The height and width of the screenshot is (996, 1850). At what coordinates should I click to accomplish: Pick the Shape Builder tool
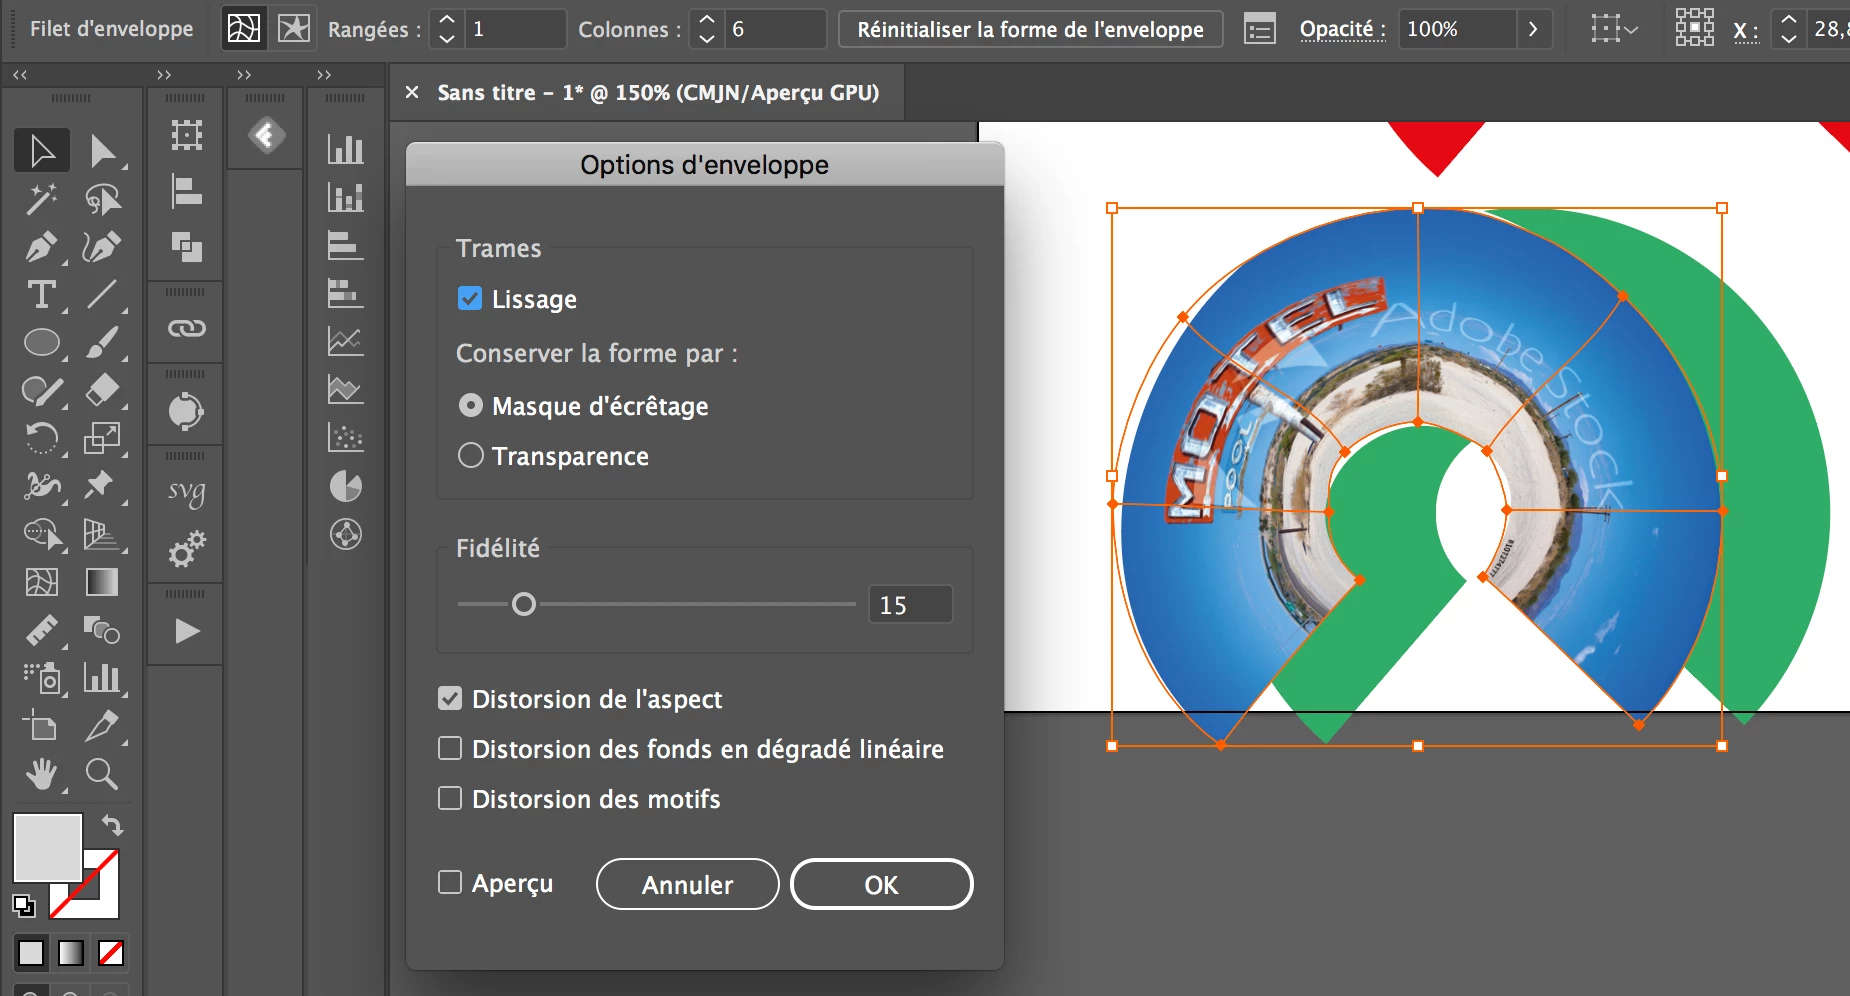coord(42,534)
